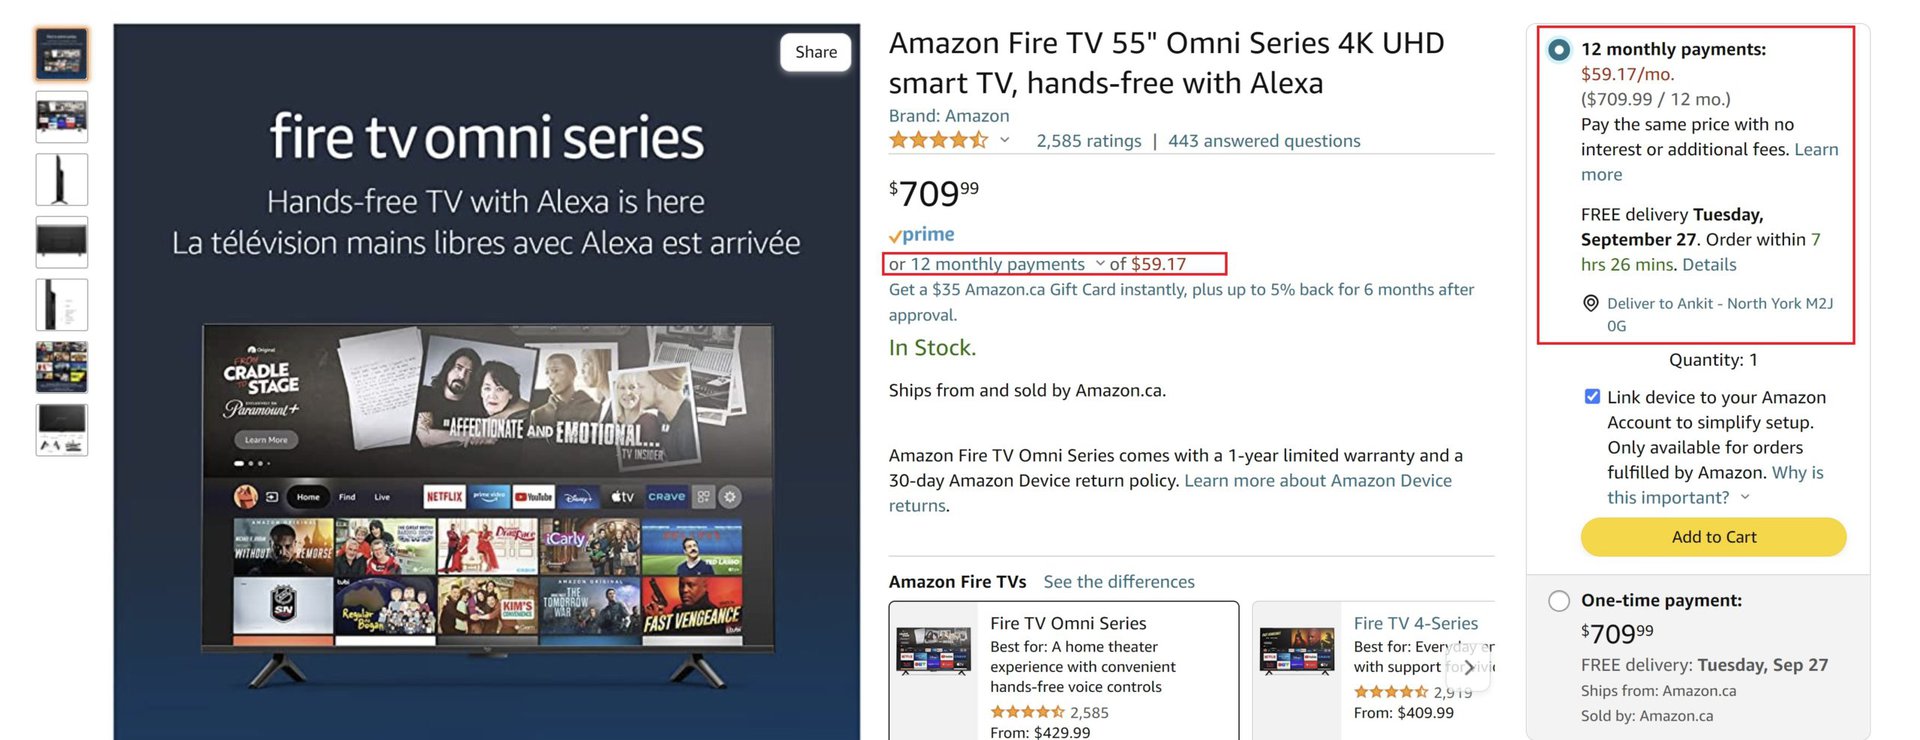Click the star rating icons under the title
The image size is (1920, 740).
tap(938, 141)
